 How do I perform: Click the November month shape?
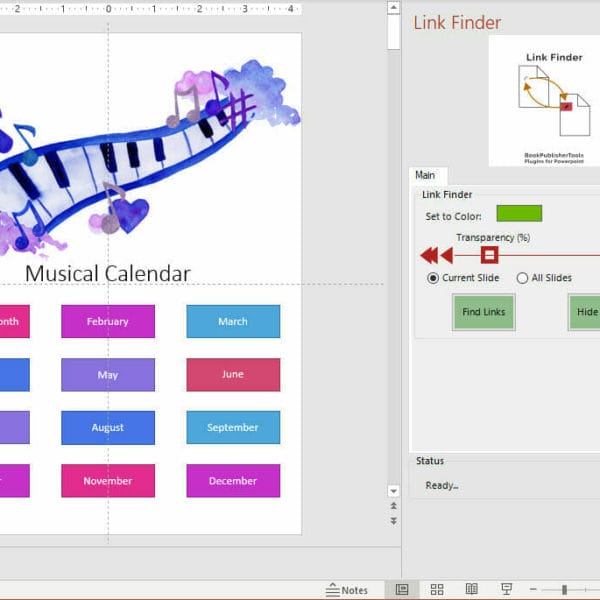pyautogui.click(x=108, y=481)
